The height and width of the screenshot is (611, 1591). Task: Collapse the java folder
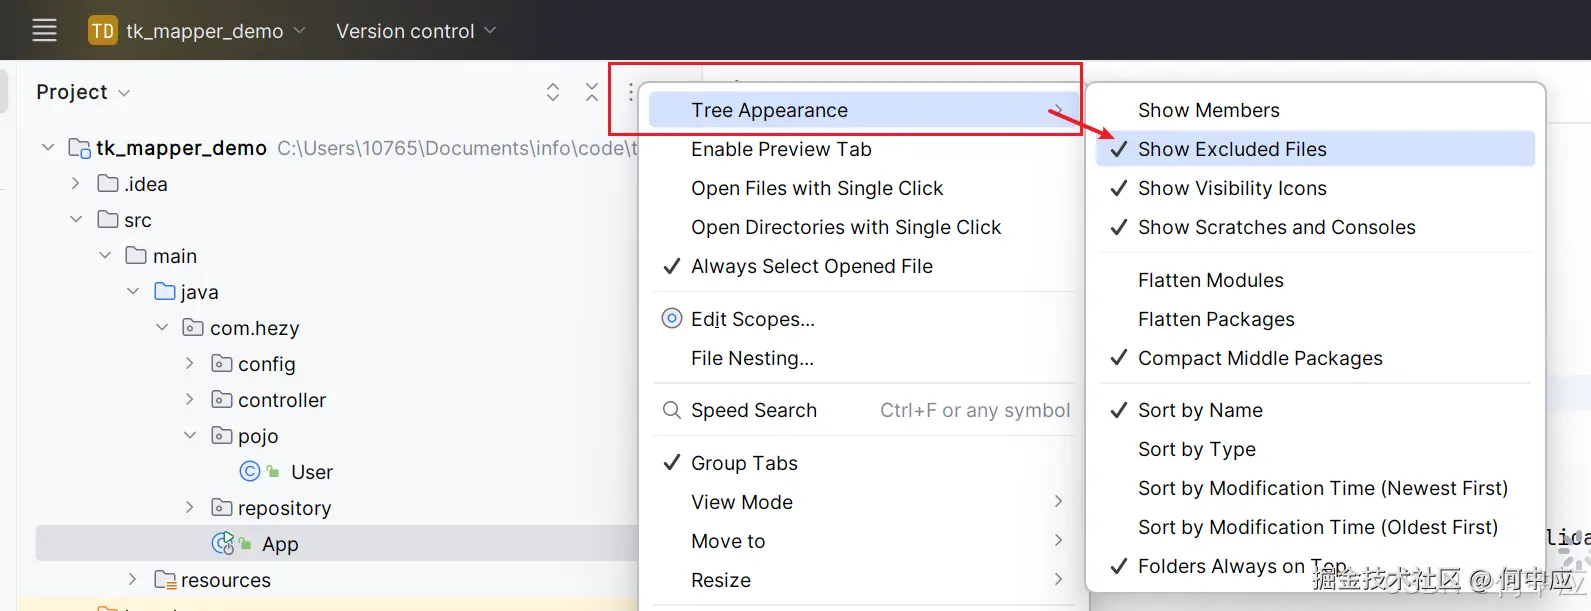[x=133, y=292]
